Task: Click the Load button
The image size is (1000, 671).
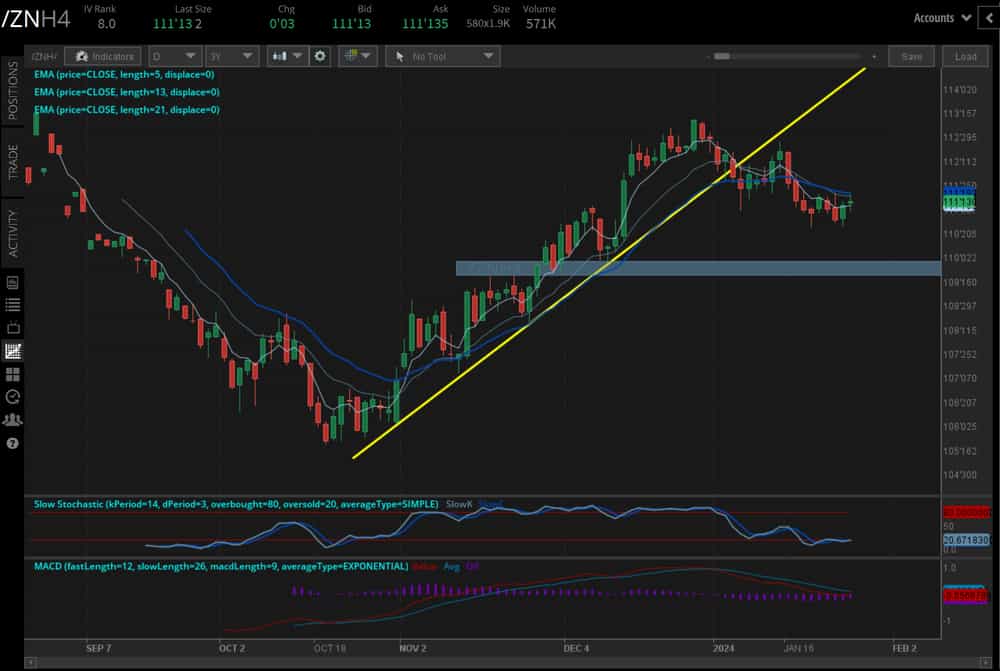Action: (x=965, y=56)
